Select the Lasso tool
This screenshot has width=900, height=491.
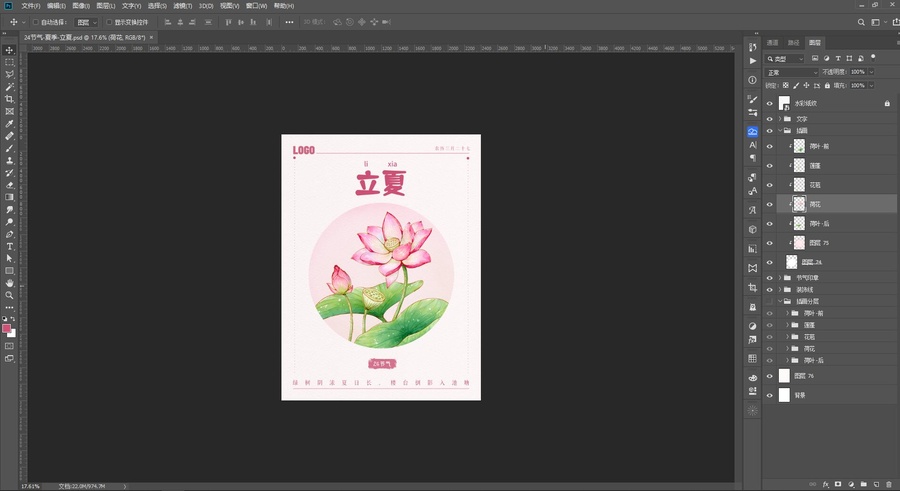point(9,74)
